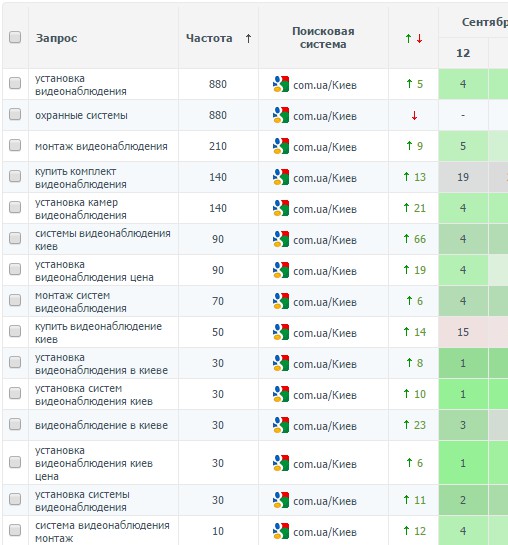Click Google icon in охранные системы row

281,115
